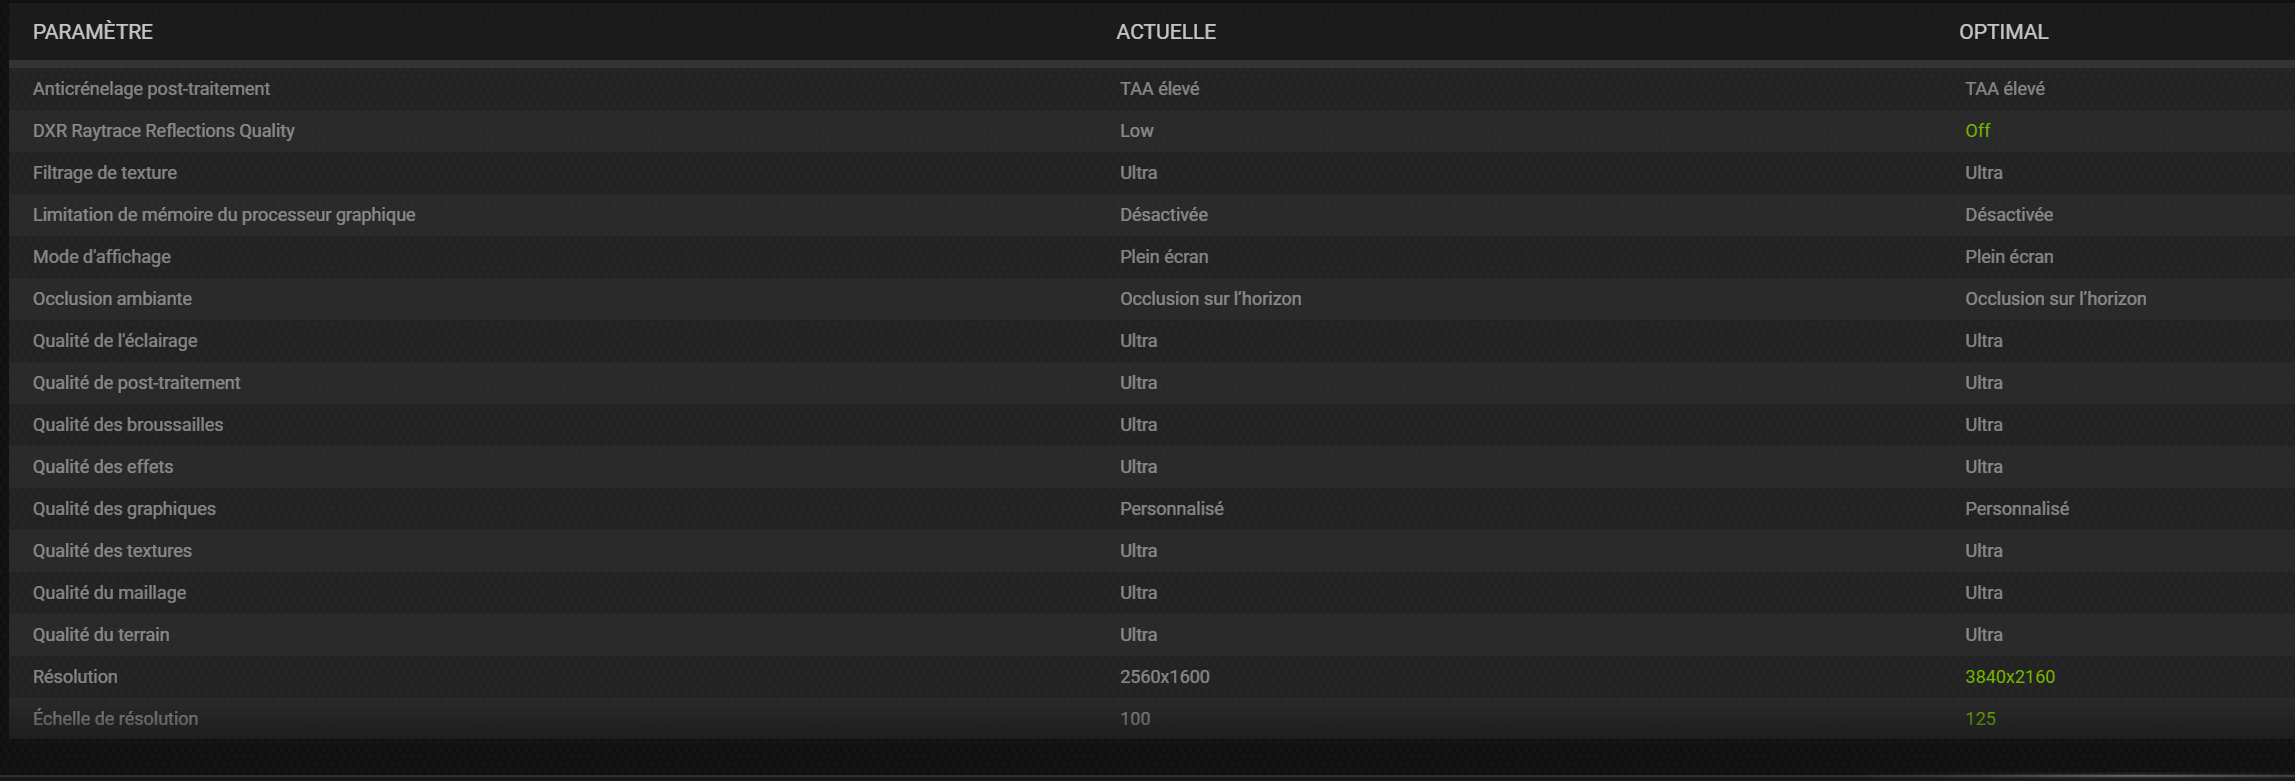Select the Anticrénelage post-traitement row

[x=1152, y=89]
